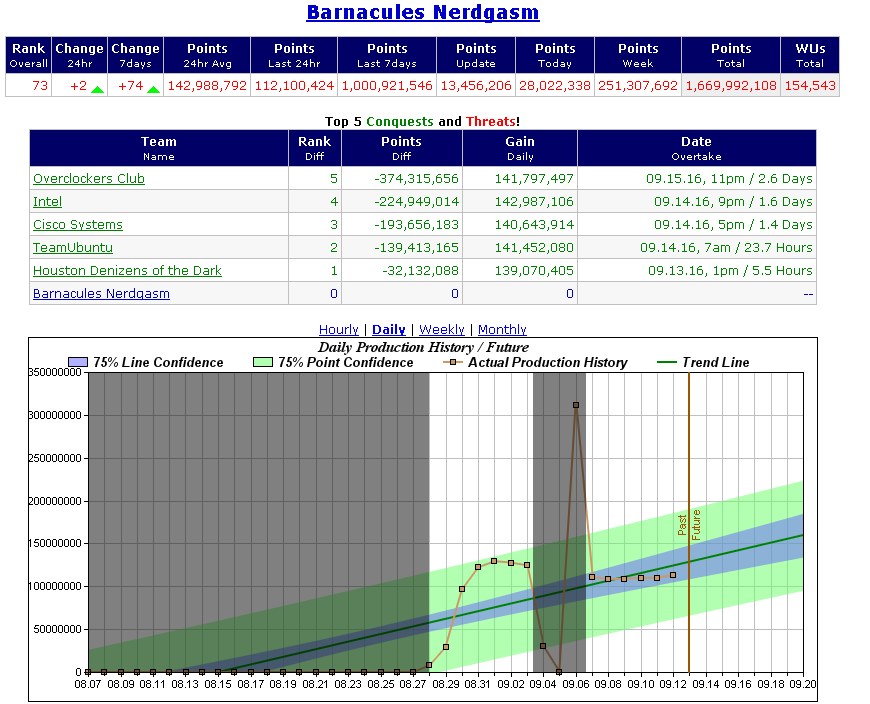Select Points Last 24hr value 112,100,424

[x=294, y=85]
